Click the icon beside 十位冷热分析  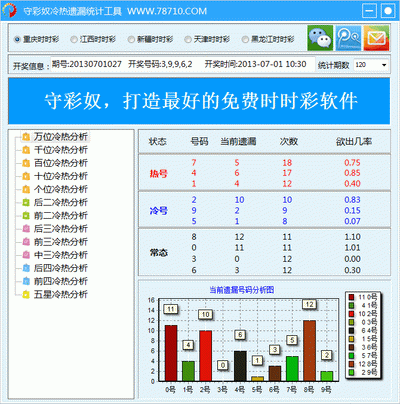pos(26,176)
